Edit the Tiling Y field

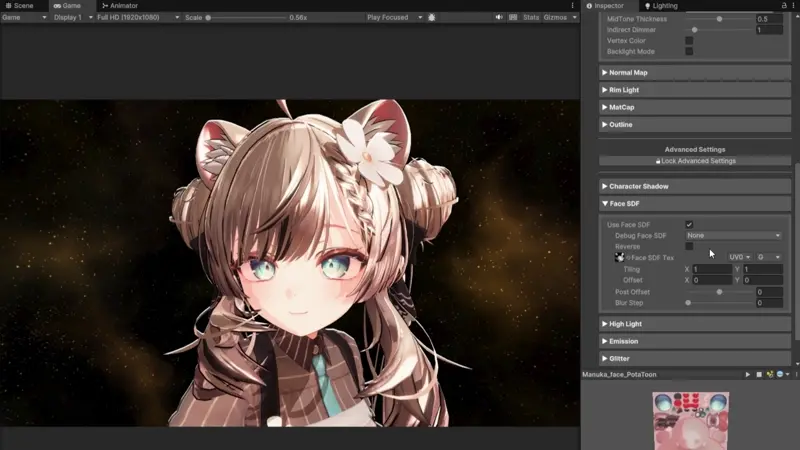point(763,269)
